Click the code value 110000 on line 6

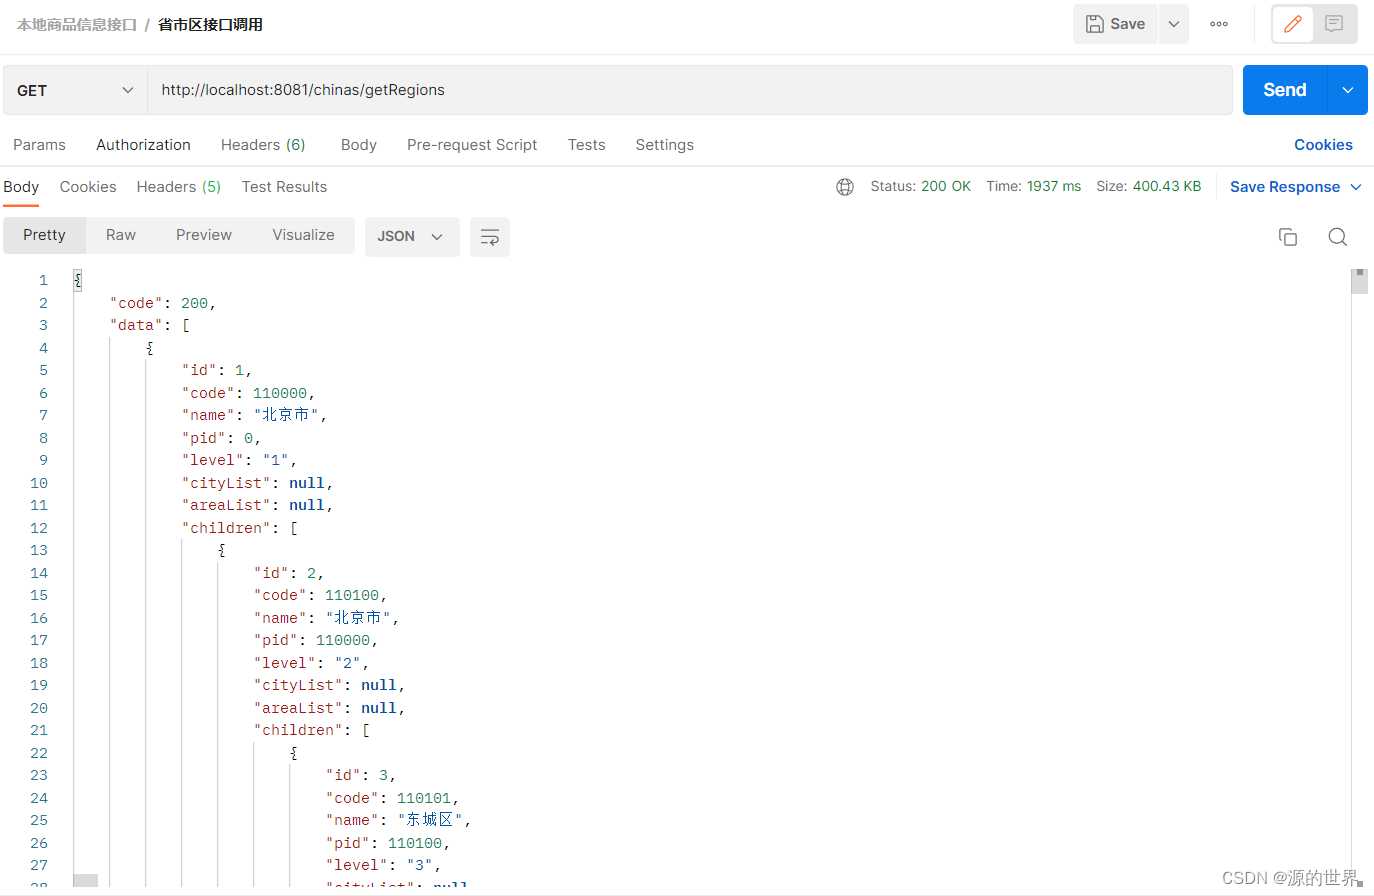pos(280,393)
